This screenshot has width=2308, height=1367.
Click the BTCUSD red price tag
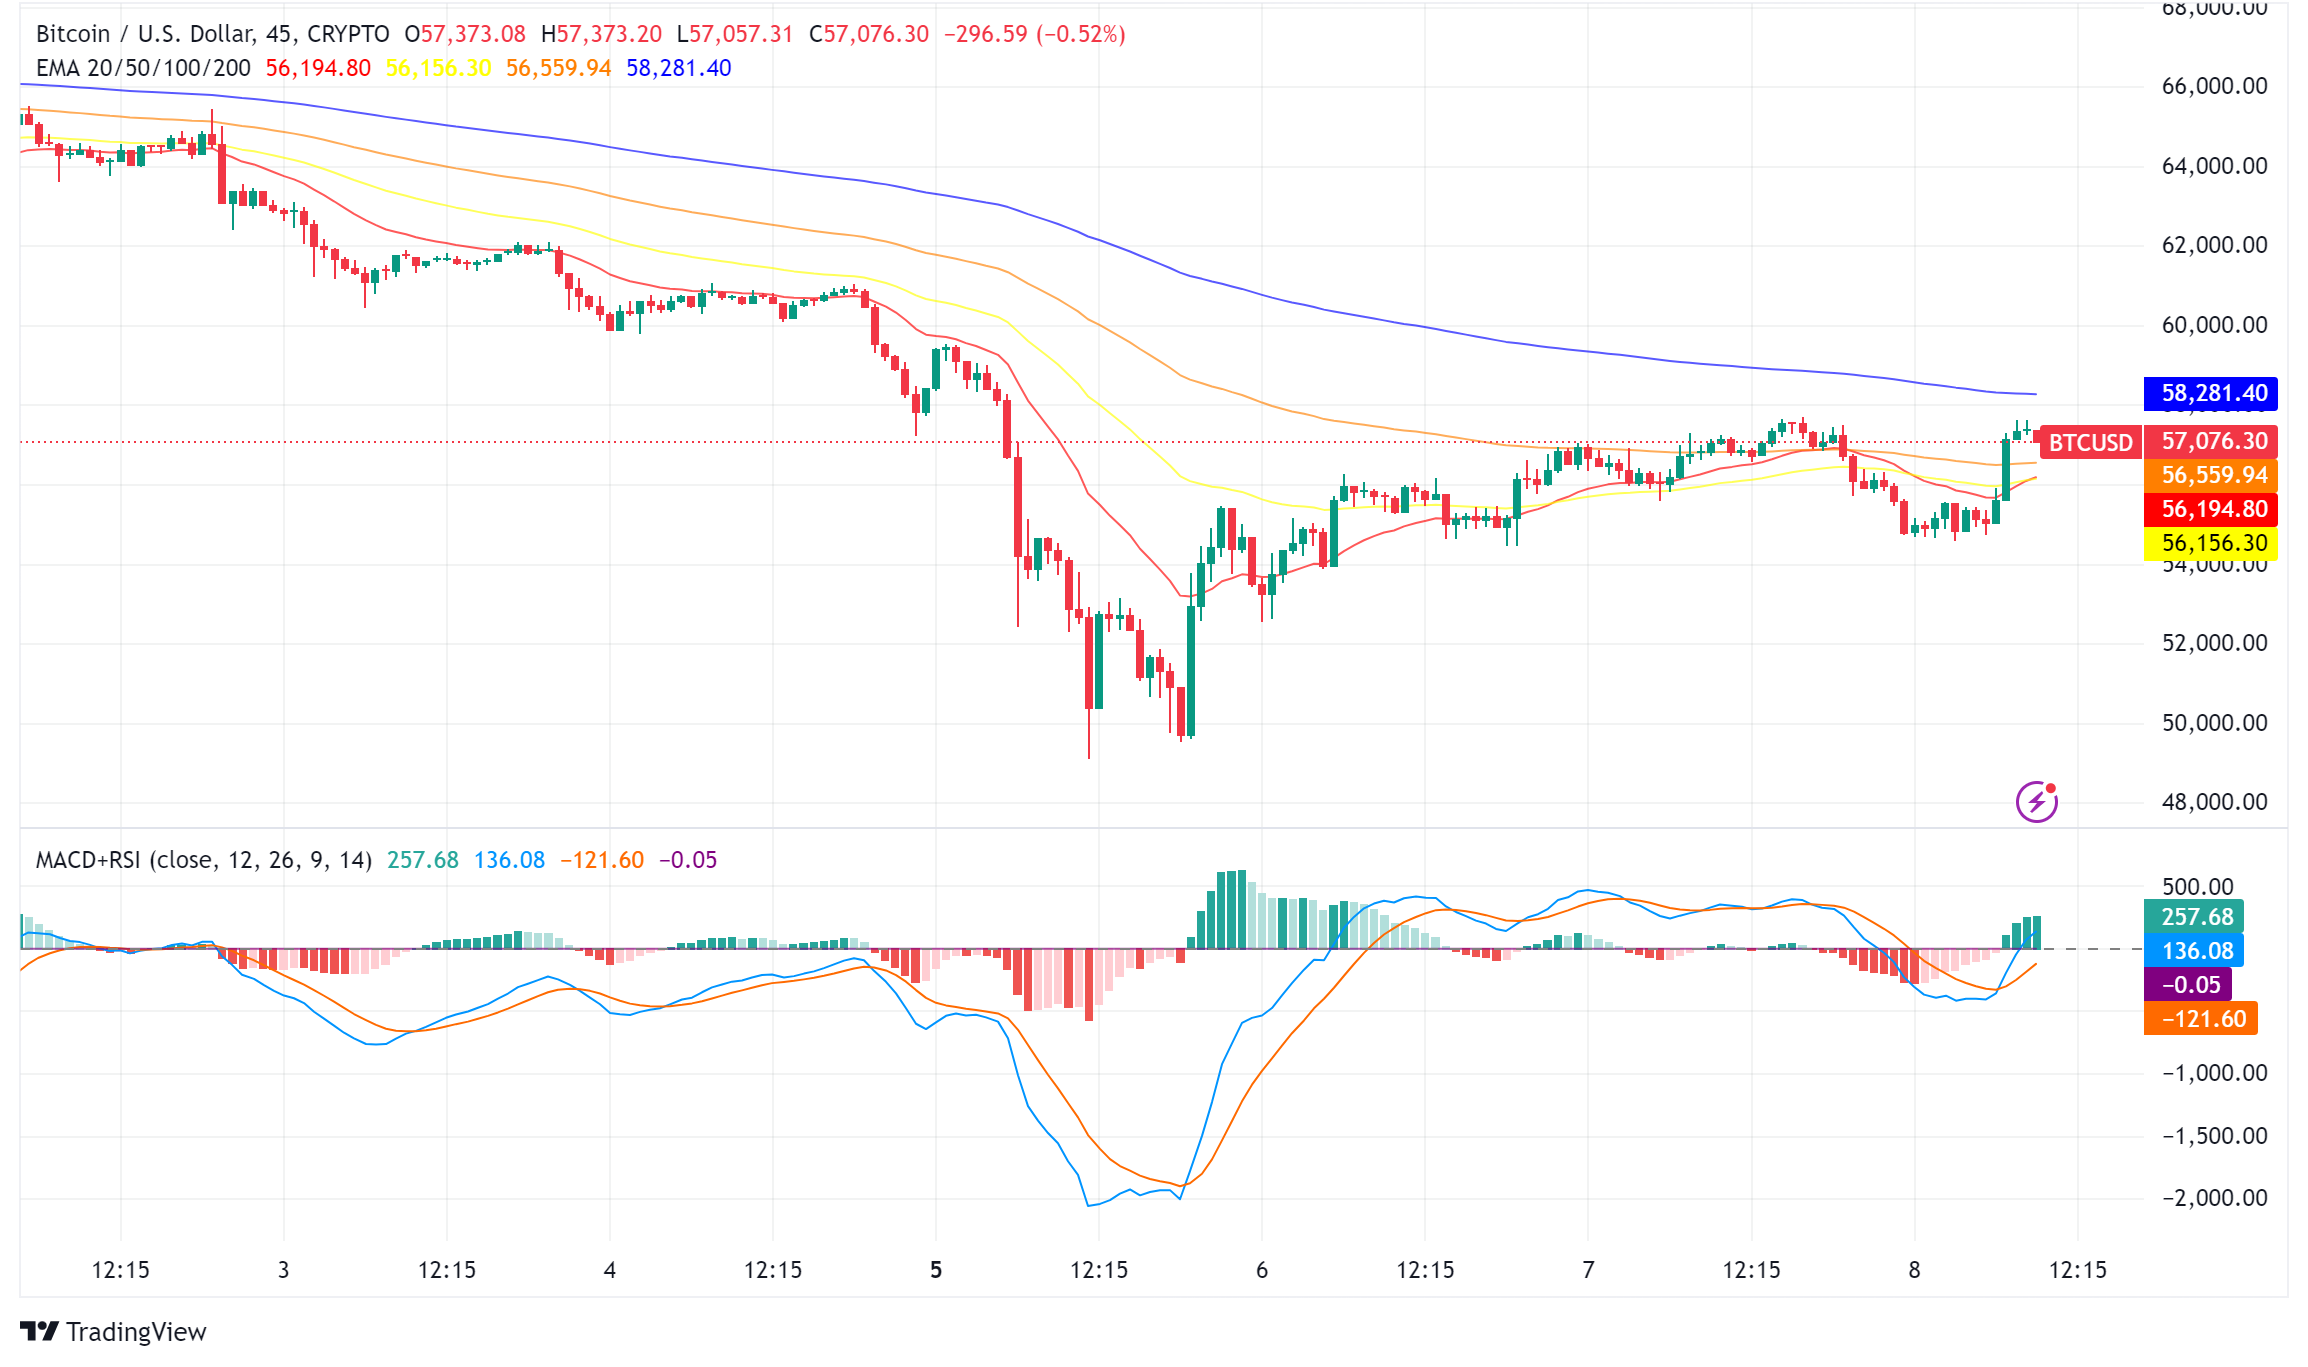click(2090, 442)
